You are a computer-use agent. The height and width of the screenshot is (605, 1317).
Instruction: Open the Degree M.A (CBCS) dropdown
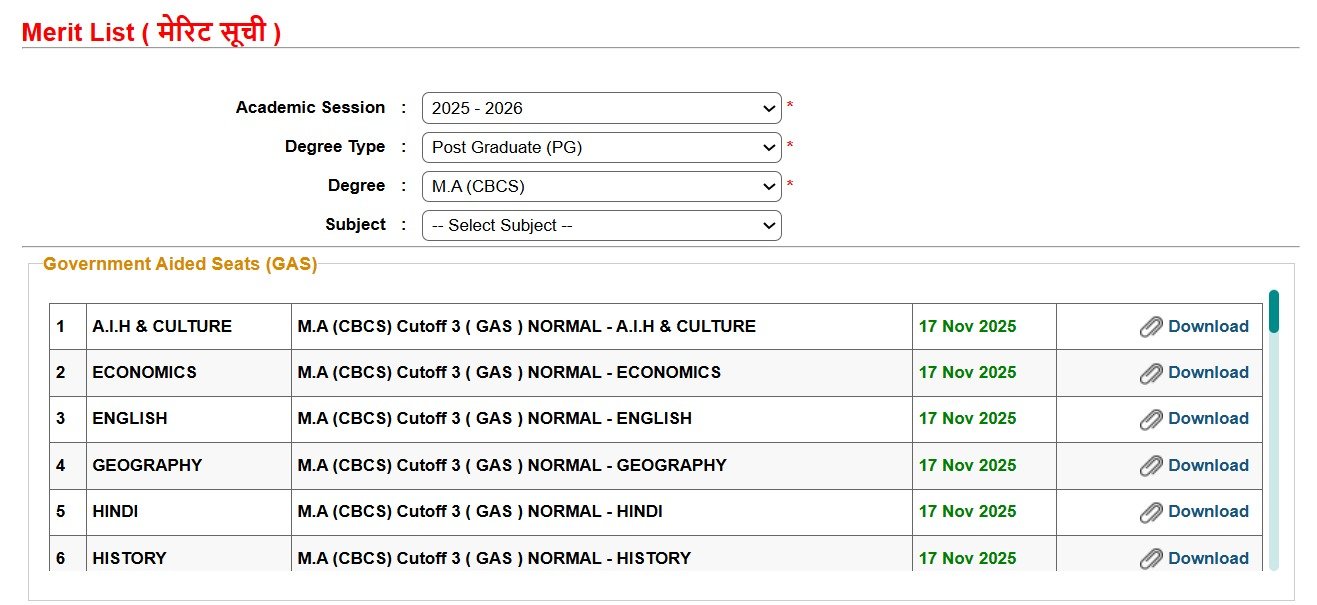[x=601, y=186]
